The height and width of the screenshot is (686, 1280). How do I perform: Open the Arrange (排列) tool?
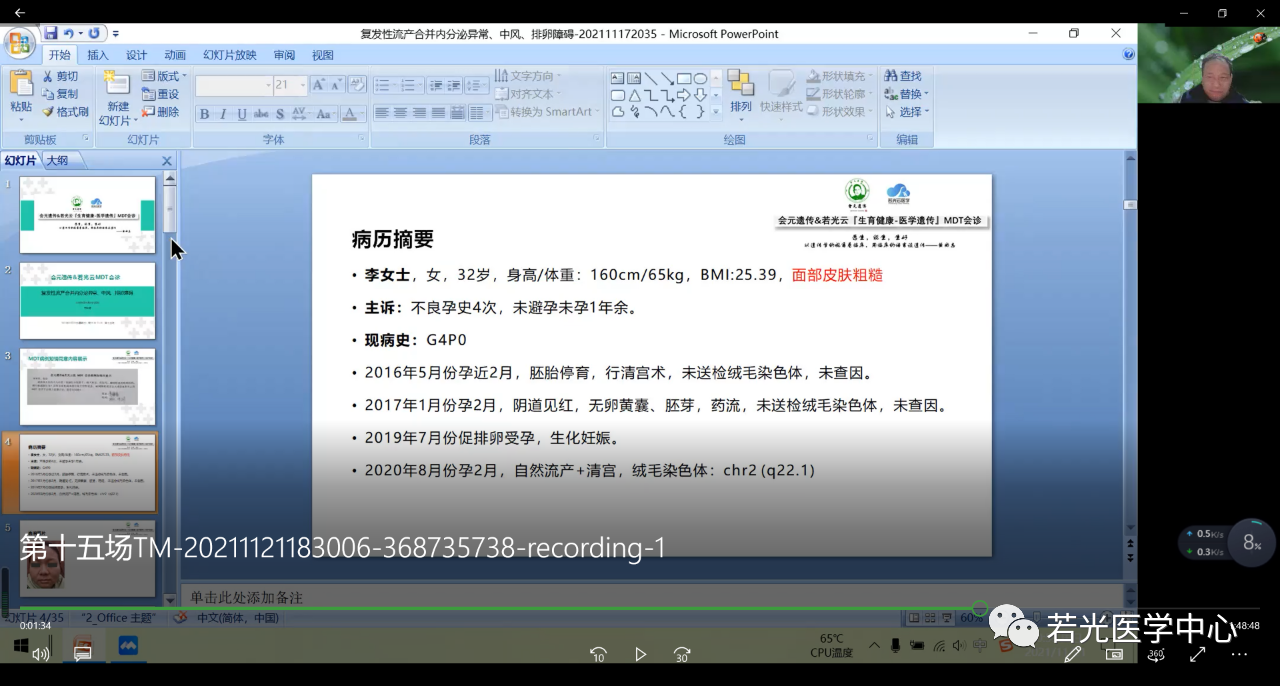[740, 91]
